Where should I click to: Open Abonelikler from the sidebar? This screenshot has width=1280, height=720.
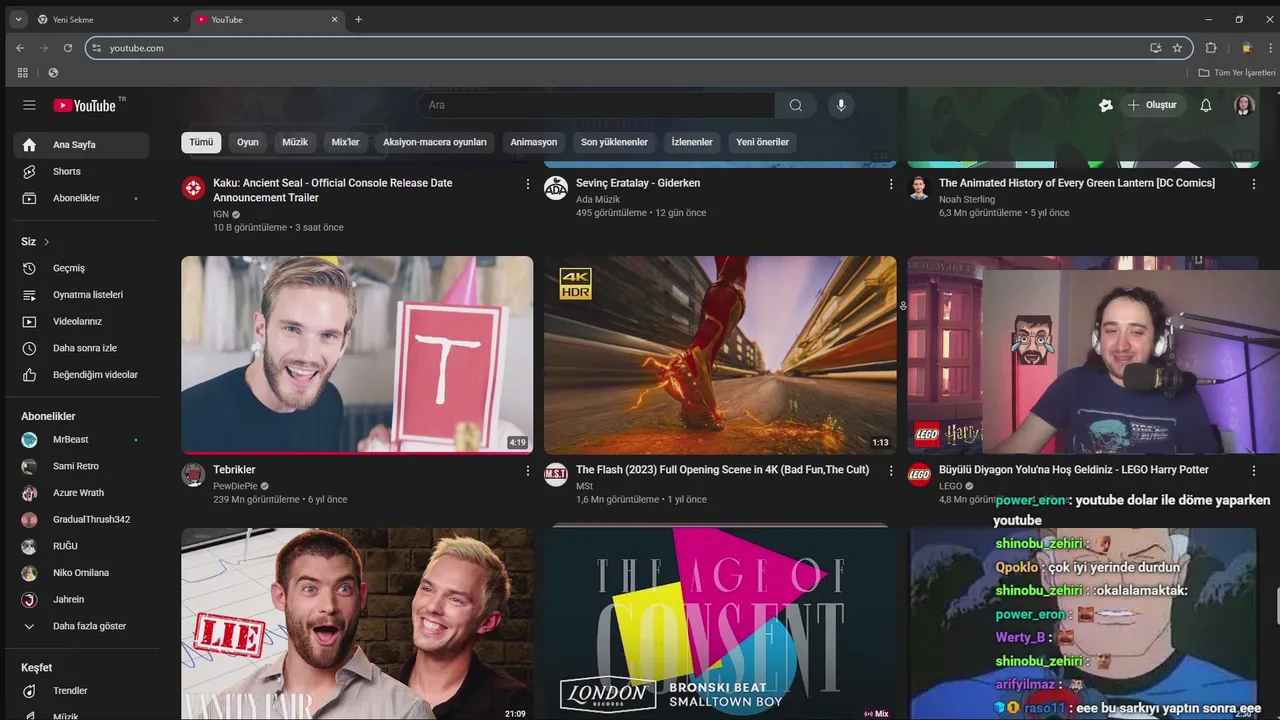coord(82,198)
